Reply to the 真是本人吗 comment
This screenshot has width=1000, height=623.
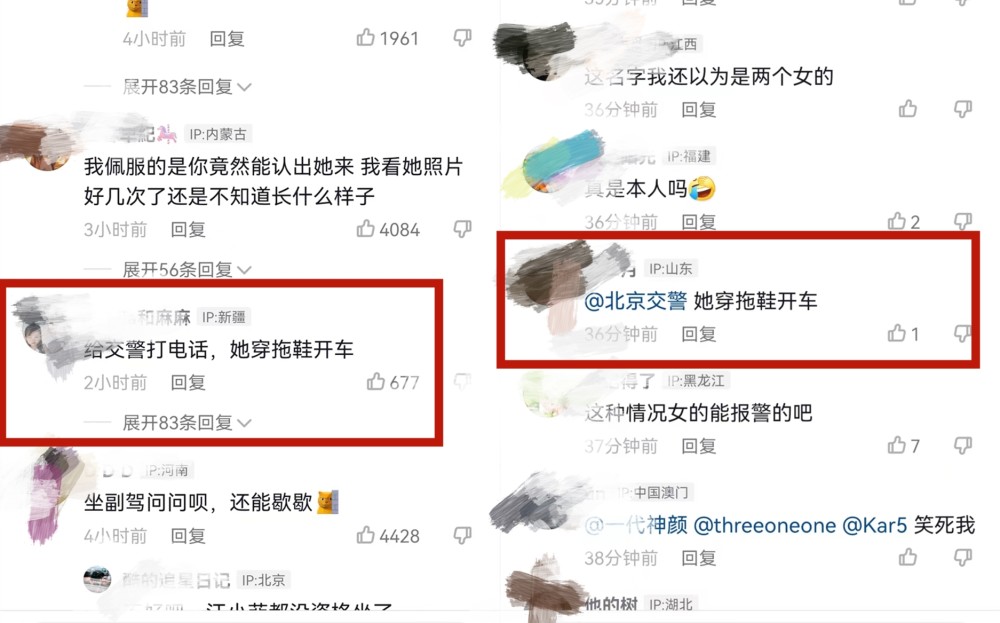click(x=698, y=222)
